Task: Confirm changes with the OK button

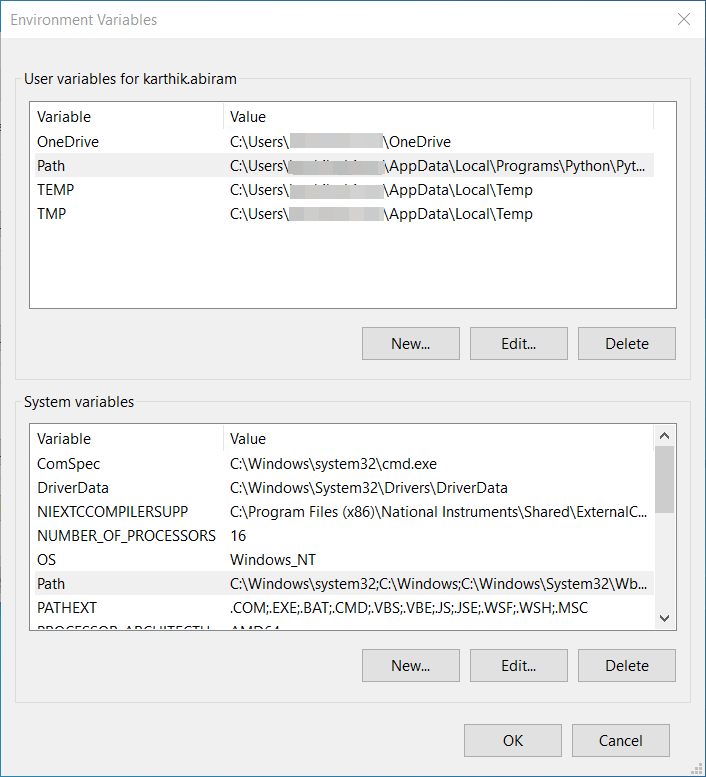Action: pyautogui.click(x=512, y=740)
